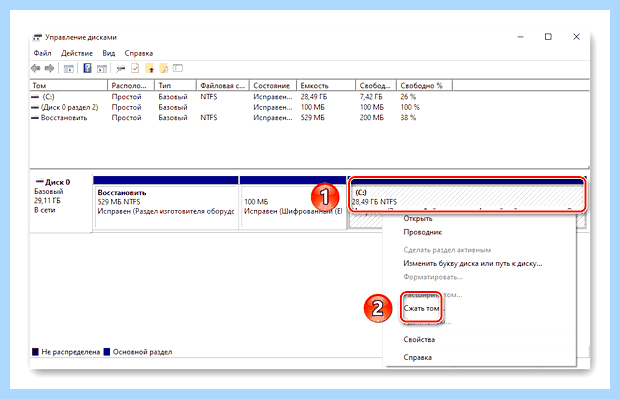Click the toolbar icon right of the action pane icon
This screenshot has width=620, height=399.
tap(120, 69)
